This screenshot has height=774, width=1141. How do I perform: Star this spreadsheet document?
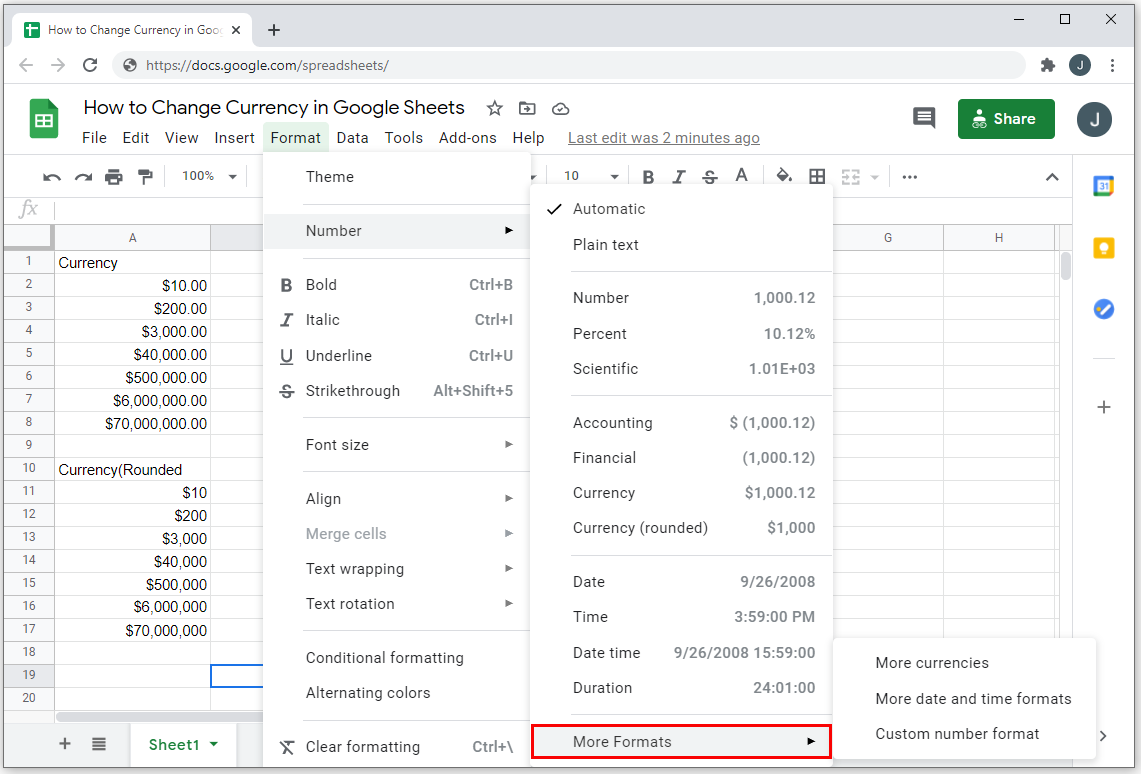495,108
